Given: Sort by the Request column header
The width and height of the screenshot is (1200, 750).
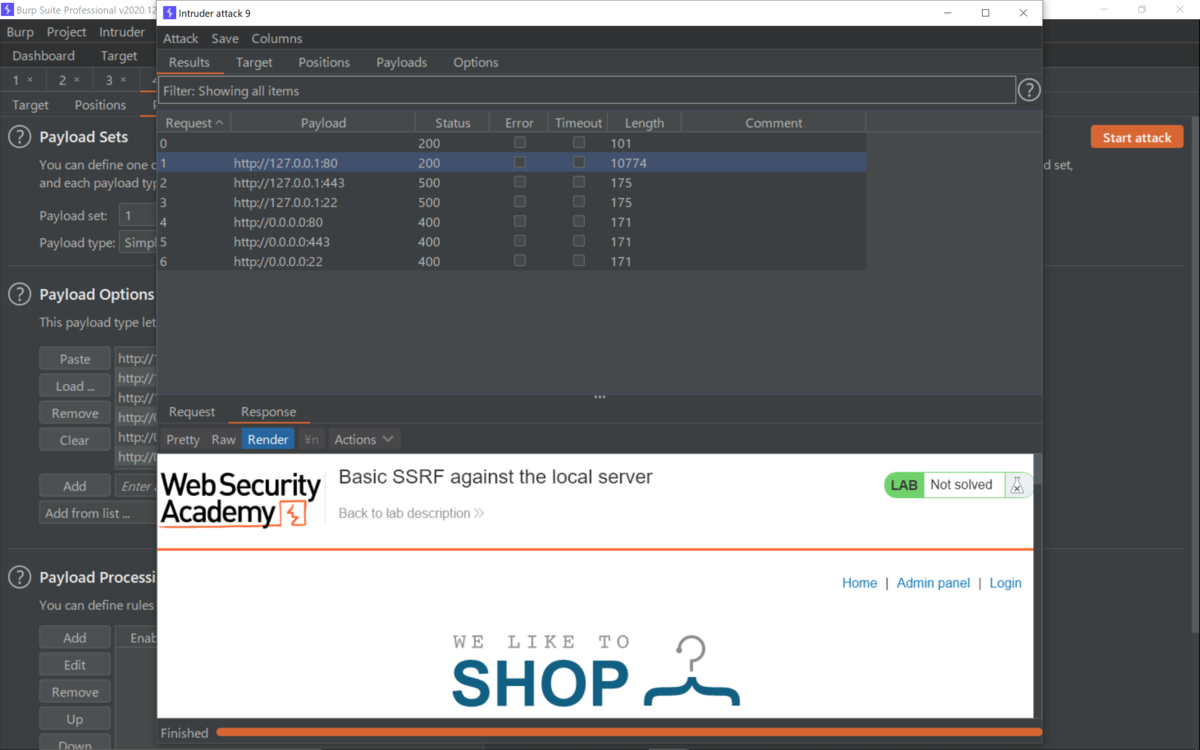Looking at the screenshot, I should (194, 123).
